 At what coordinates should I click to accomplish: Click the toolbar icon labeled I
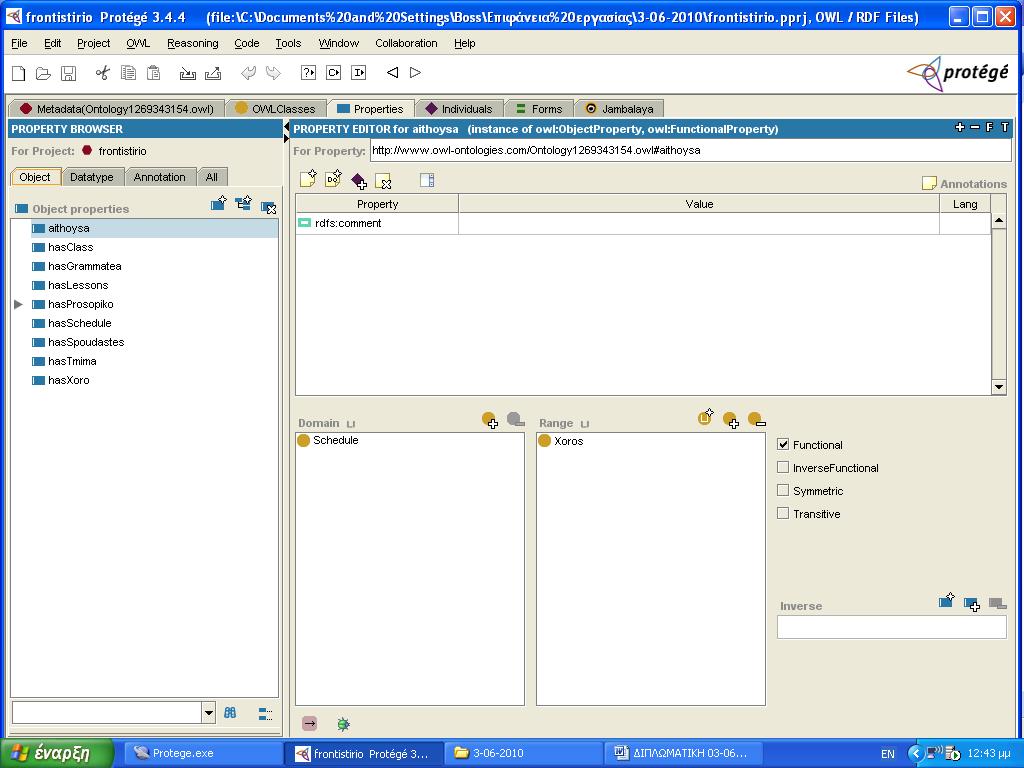pyautogui.click(x=359, y=73)
